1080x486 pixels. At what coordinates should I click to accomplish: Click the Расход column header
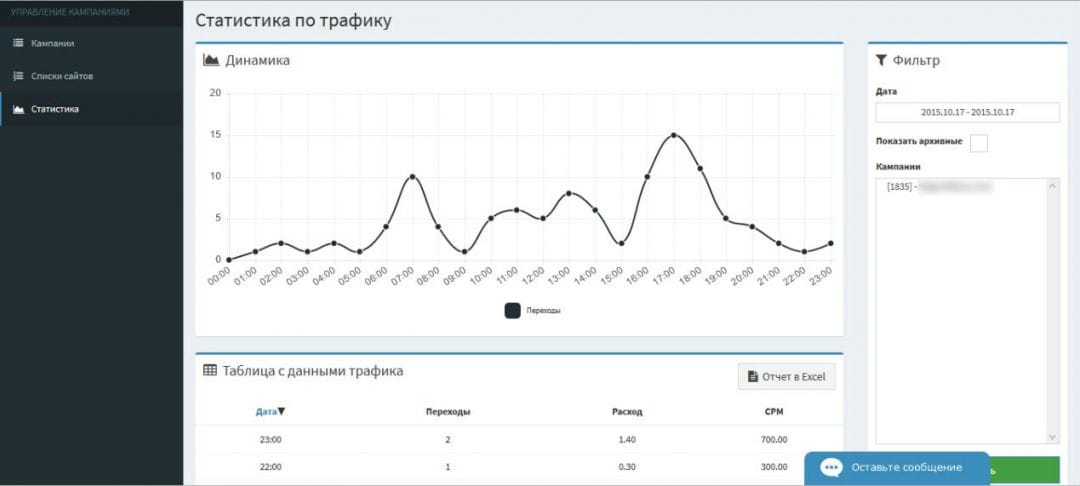(x=627, y=412)
